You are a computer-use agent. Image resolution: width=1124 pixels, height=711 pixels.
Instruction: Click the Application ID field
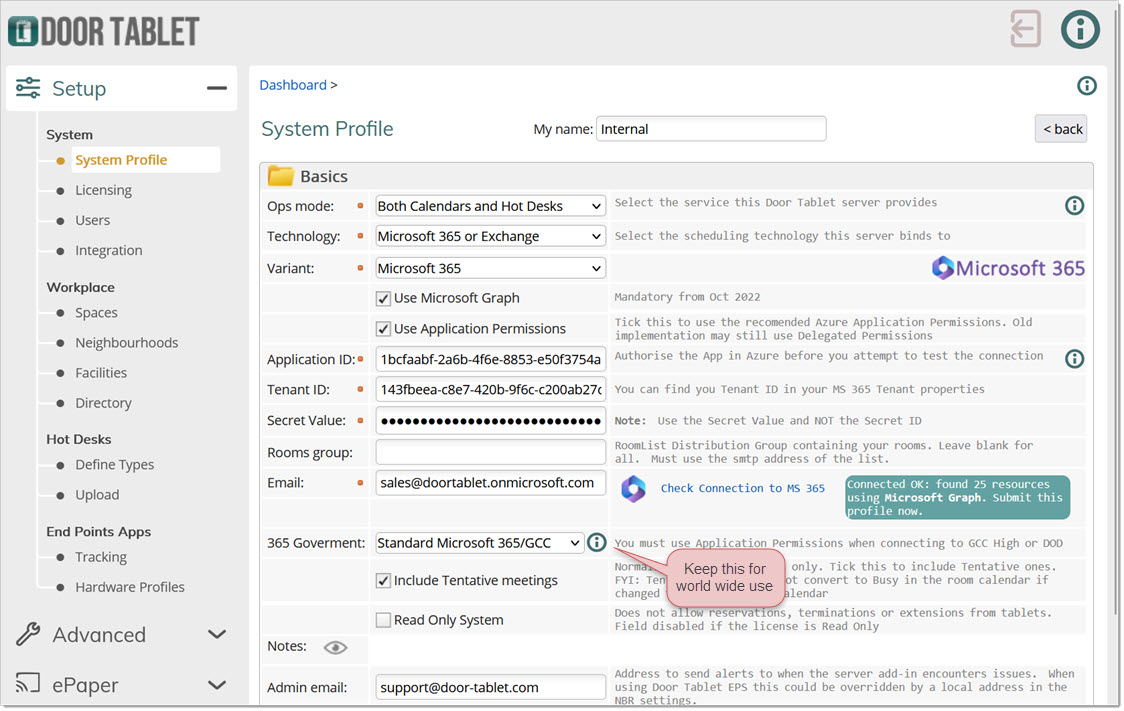(490, 359)
